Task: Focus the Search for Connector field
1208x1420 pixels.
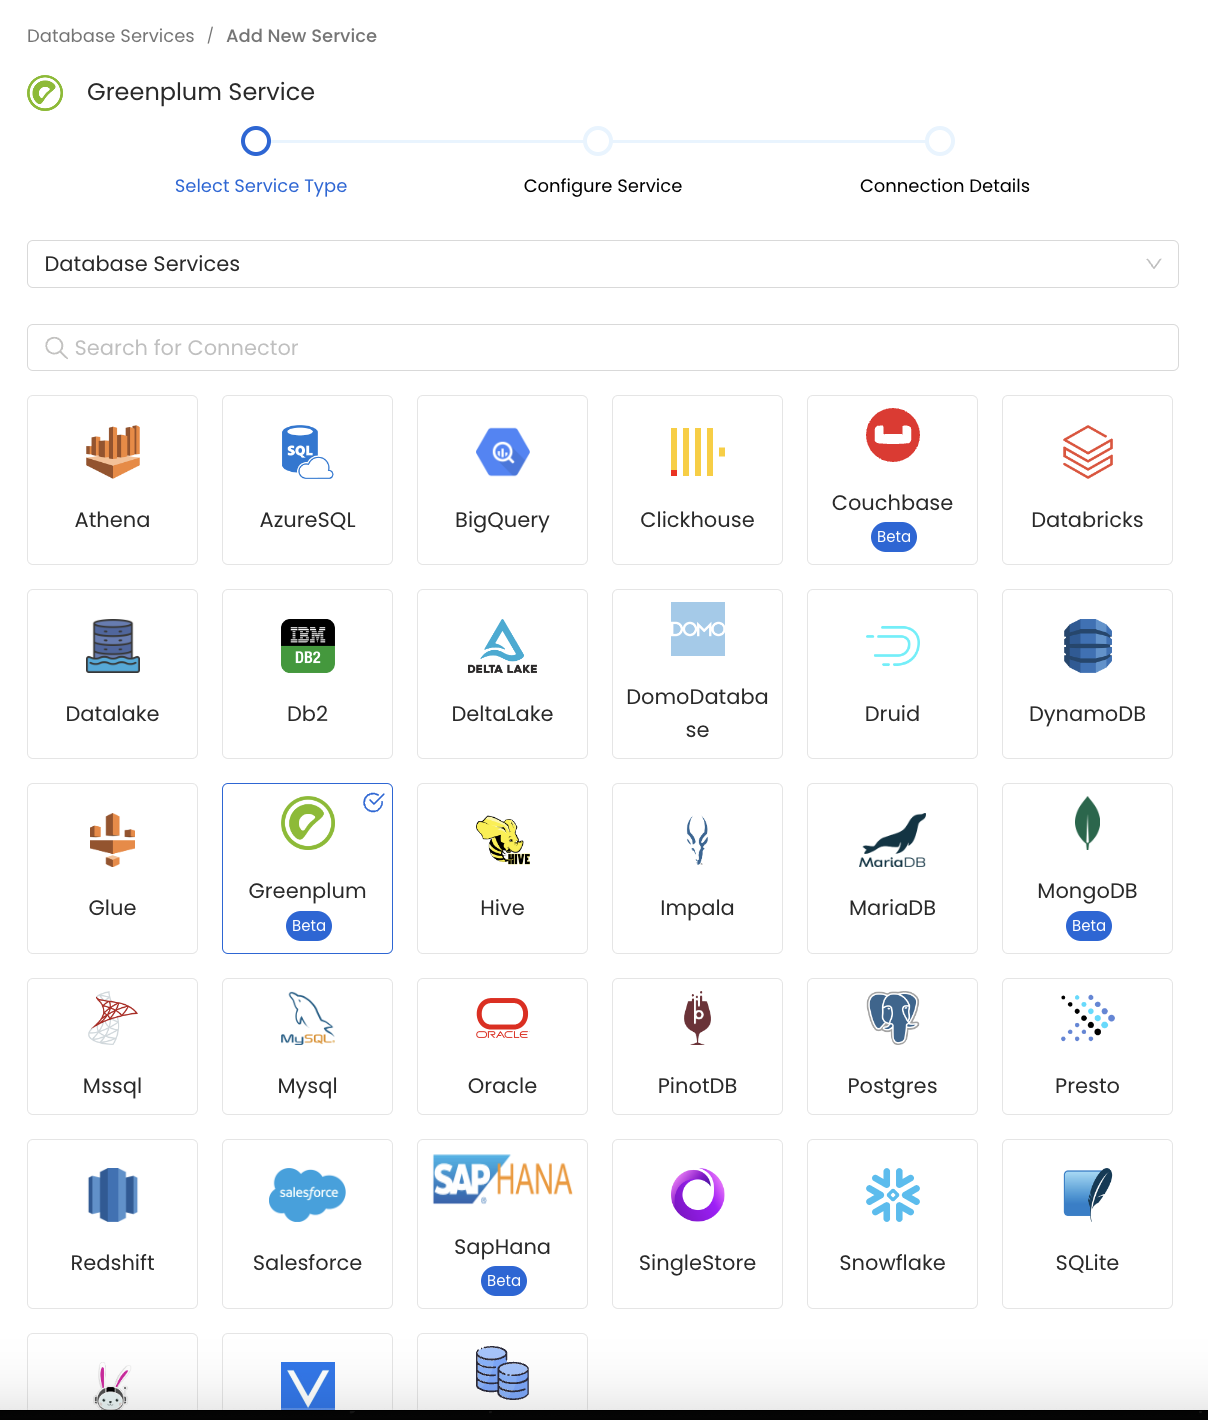Action: pyautogui.click(x=602, y=348)
